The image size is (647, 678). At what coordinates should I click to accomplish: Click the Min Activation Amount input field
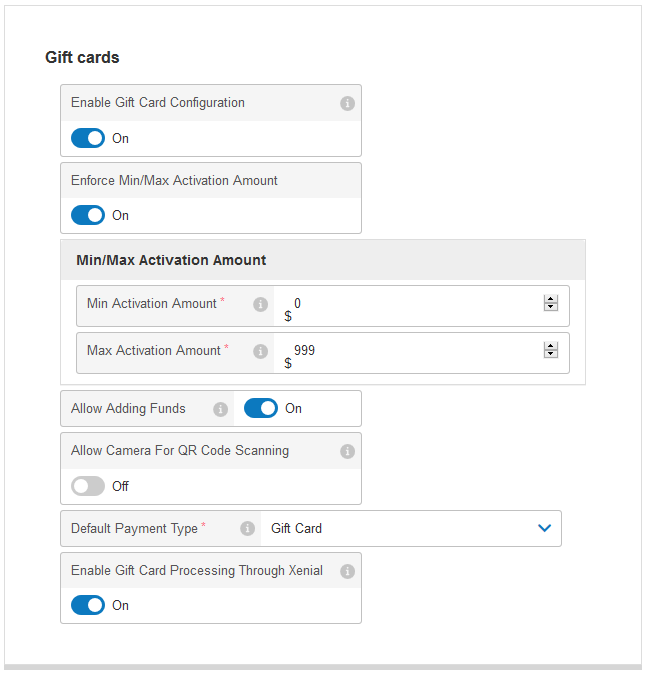(410, 303)
